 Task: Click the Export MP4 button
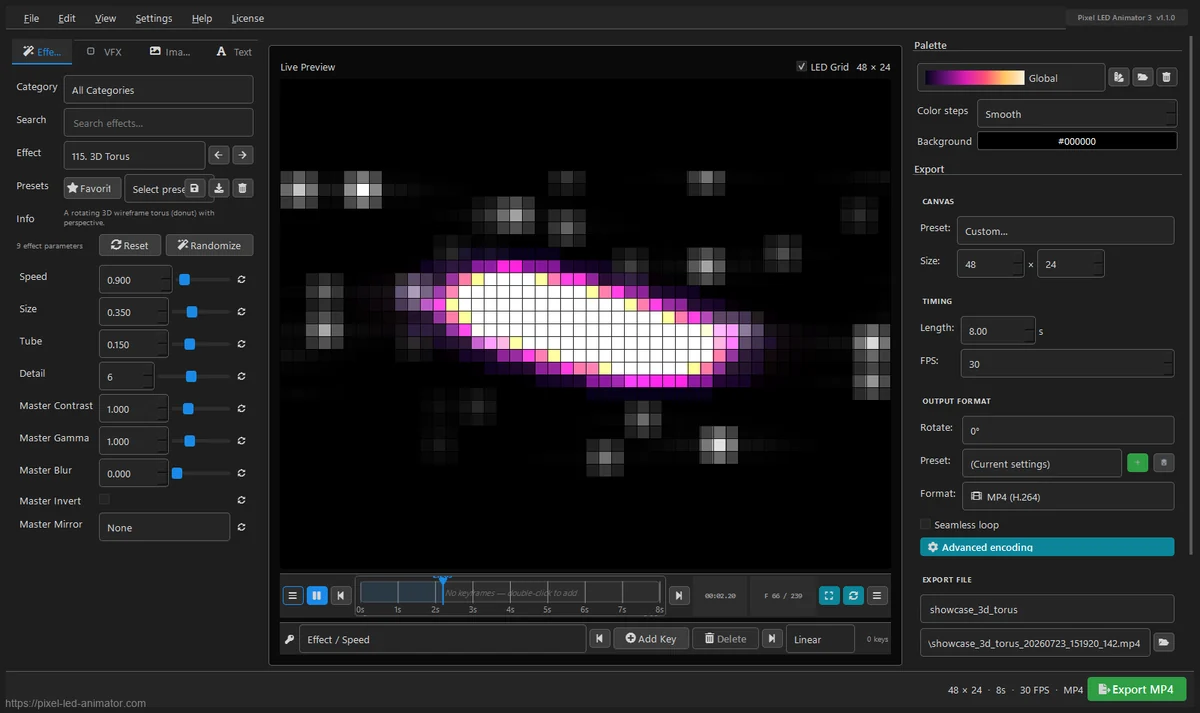[1136, 689]
